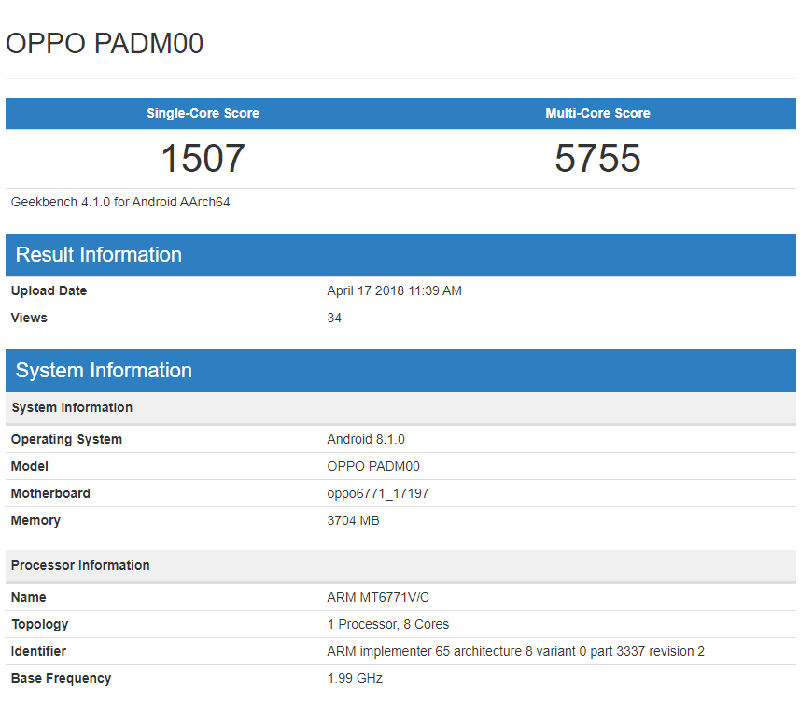Click the Views count value 34
Image resolution: width=800 pixels, height=709 pixels.
(x=334, y=318)
